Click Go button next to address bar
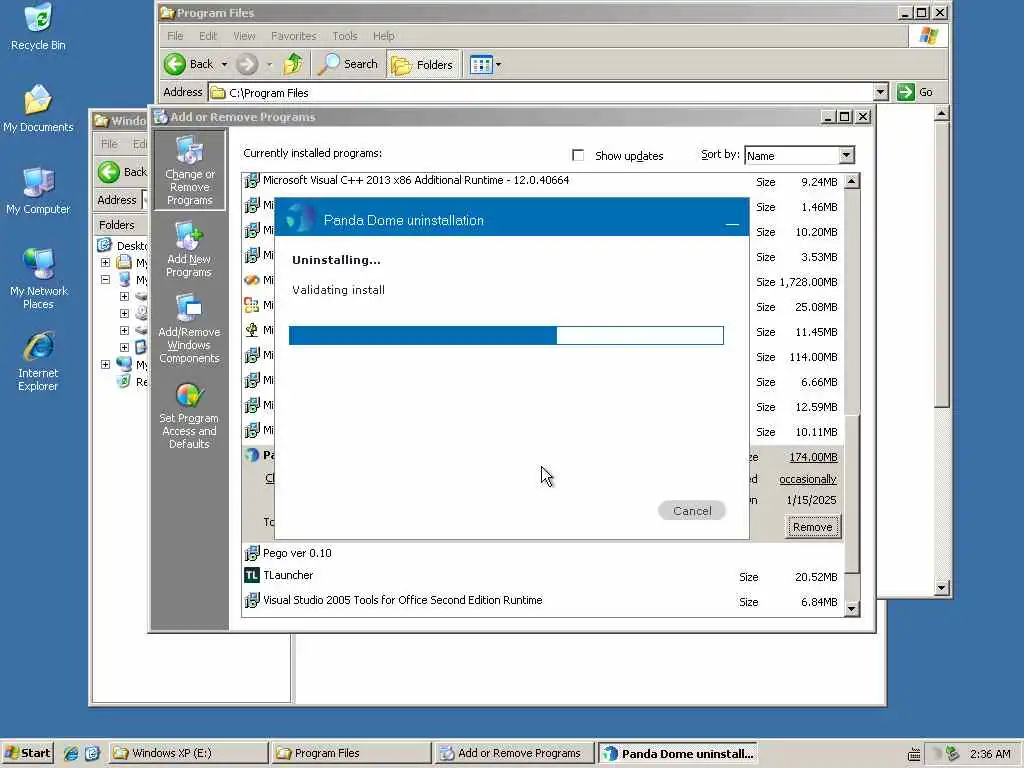1024x768 pixels. pyautogui.click(x=916, y=92)
